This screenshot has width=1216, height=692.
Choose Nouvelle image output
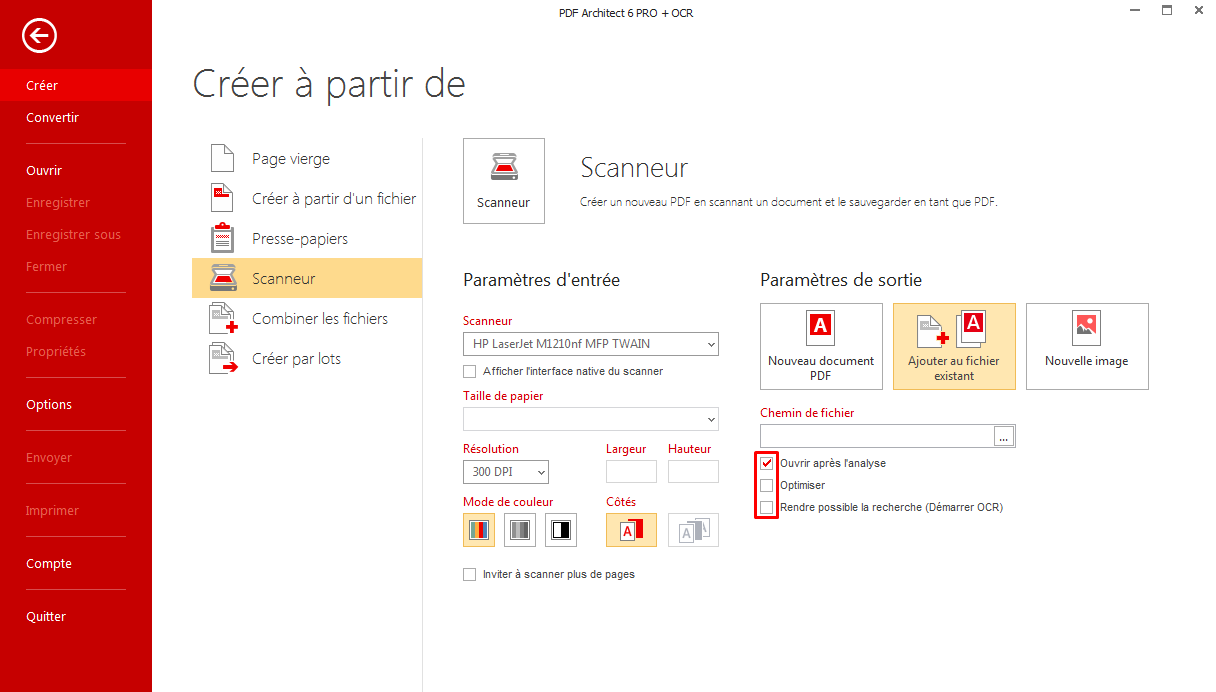tap(1087, 346)
